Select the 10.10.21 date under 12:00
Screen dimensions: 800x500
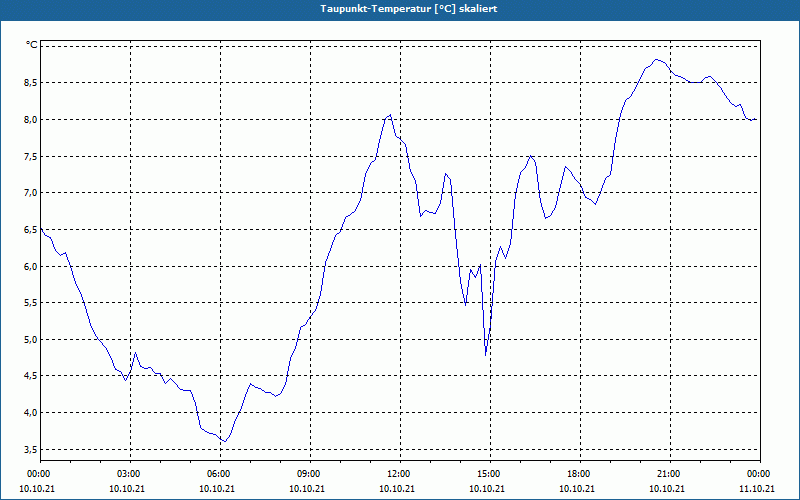tap(396, 489)
